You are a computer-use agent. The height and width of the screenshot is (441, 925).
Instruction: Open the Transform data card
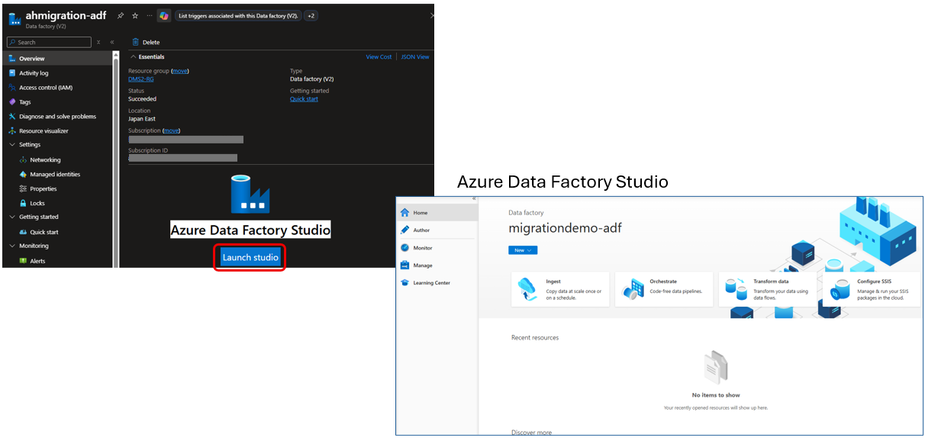tap(768, 289)
